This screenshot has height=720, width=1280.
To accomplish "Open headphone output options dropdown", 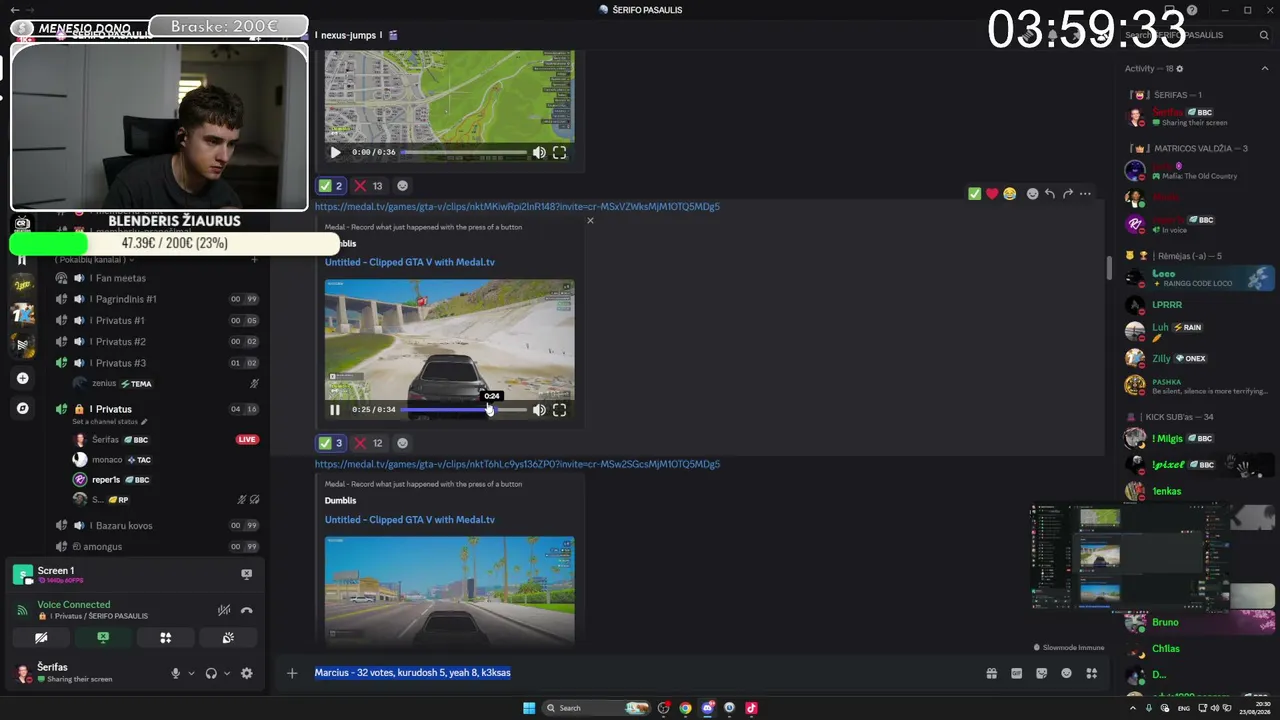I will point(227,673).
